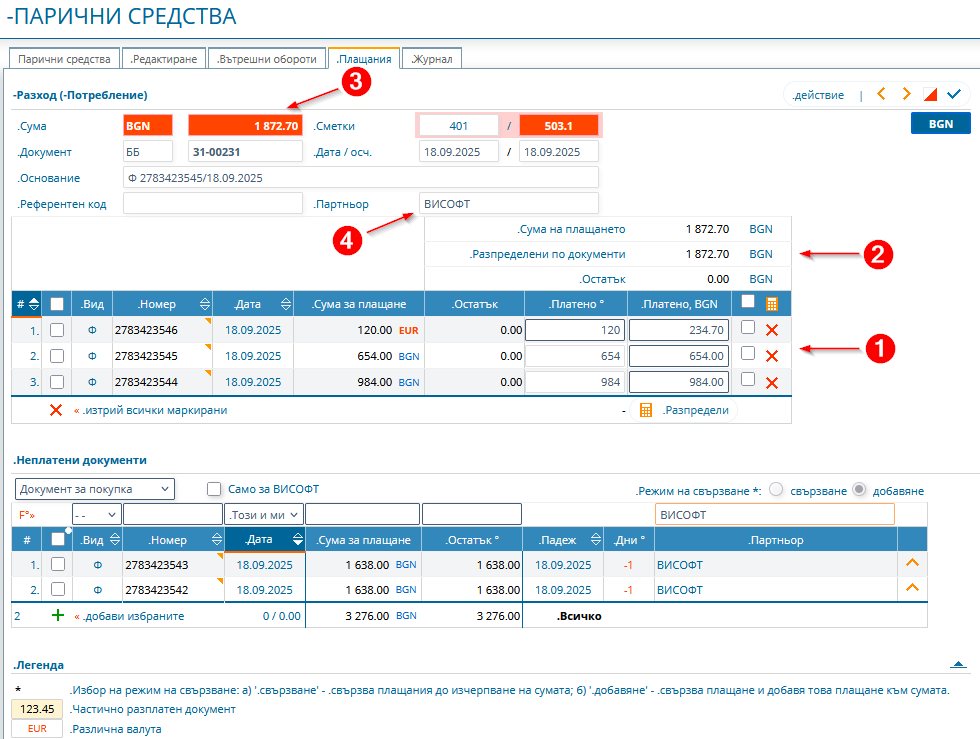Collapse the Легенда section
Viewport: 980px width, 739px height.
click(x=957, y=664)
